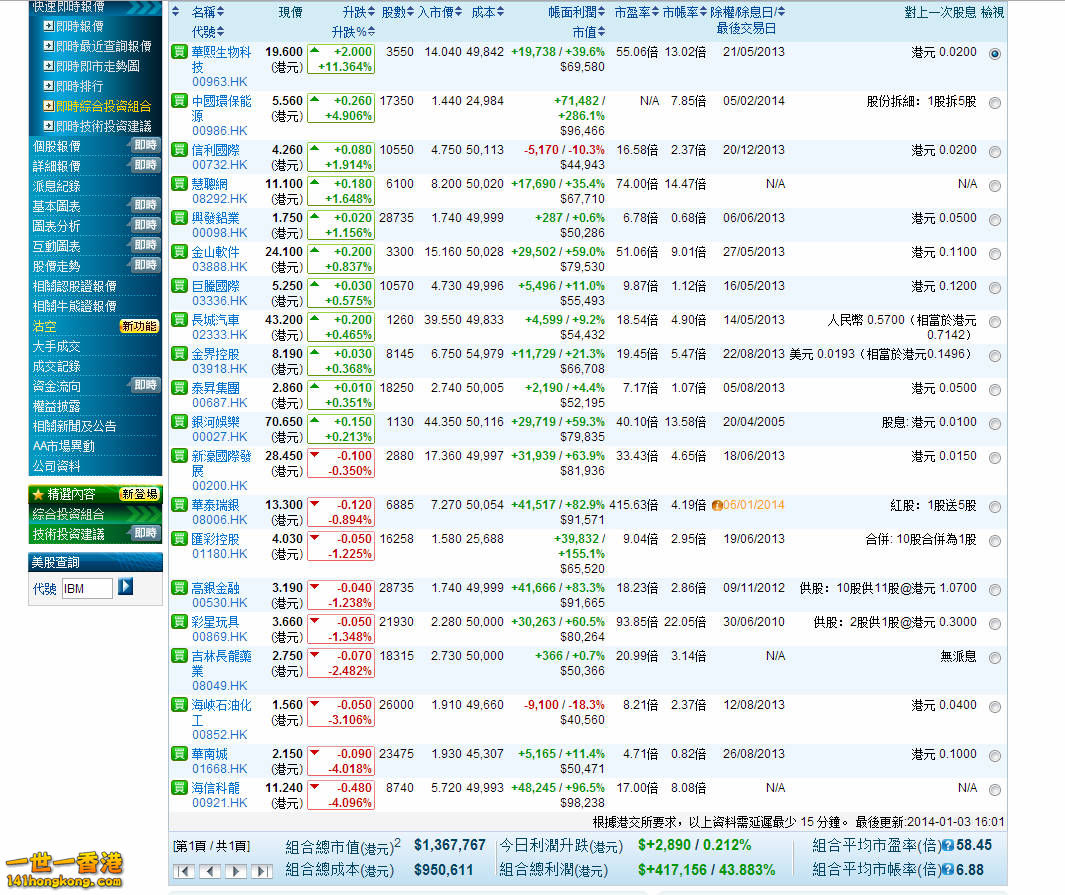Sort the table by 升跌 column
Image resolution: width=1065 pixels, height=895 pixels.
[x=359, y=12]
